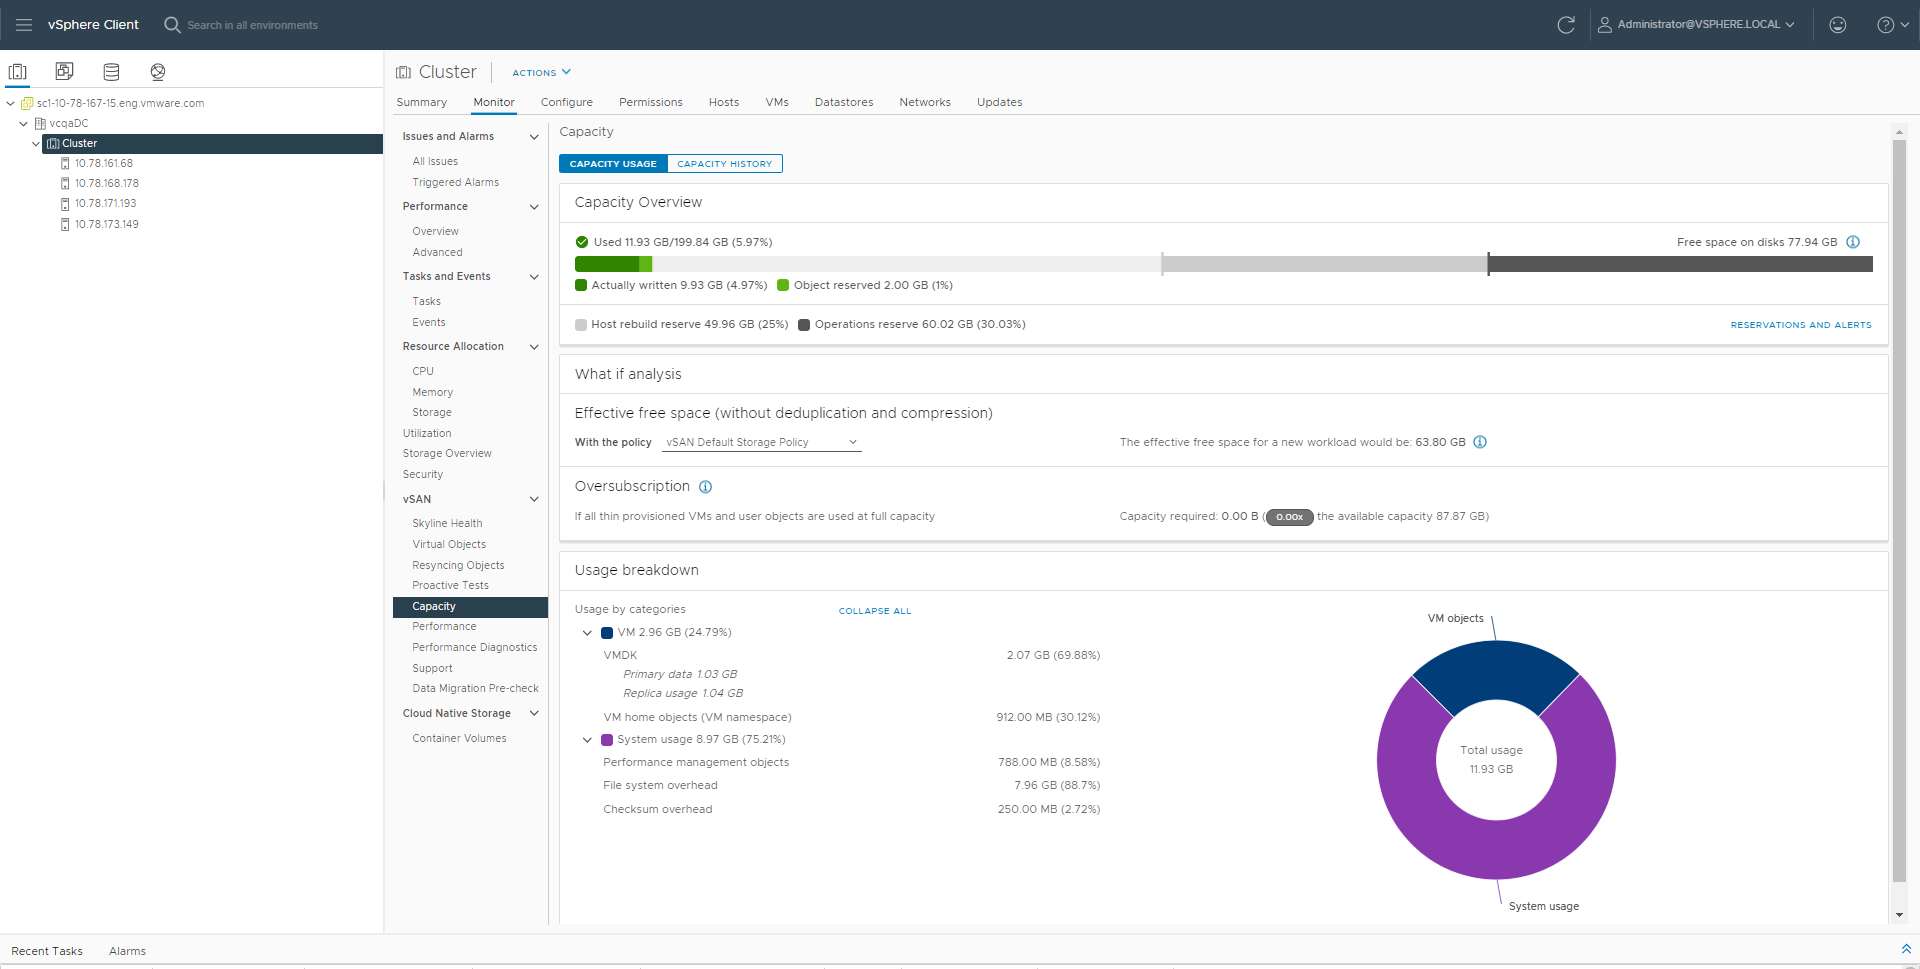Click the user account icon
Viewport: 1920px width, 969px height.
pyautogui.click(x=1604, y=25)
